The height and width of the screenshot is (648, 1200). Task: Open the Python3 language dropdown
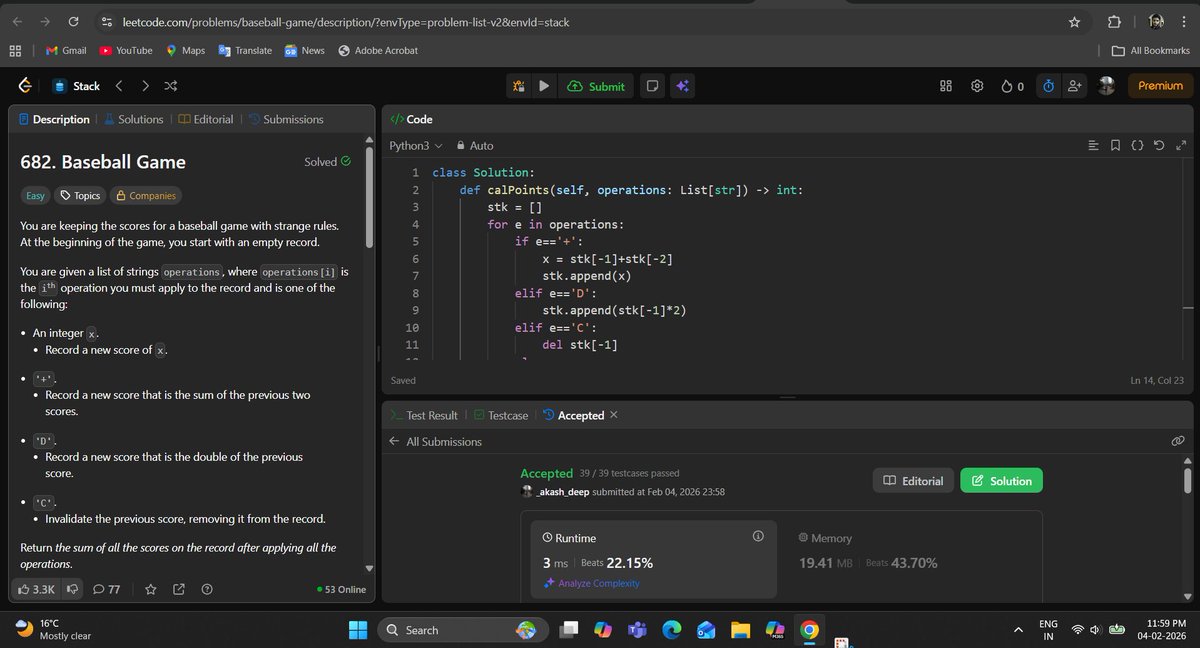coord(415,145)
